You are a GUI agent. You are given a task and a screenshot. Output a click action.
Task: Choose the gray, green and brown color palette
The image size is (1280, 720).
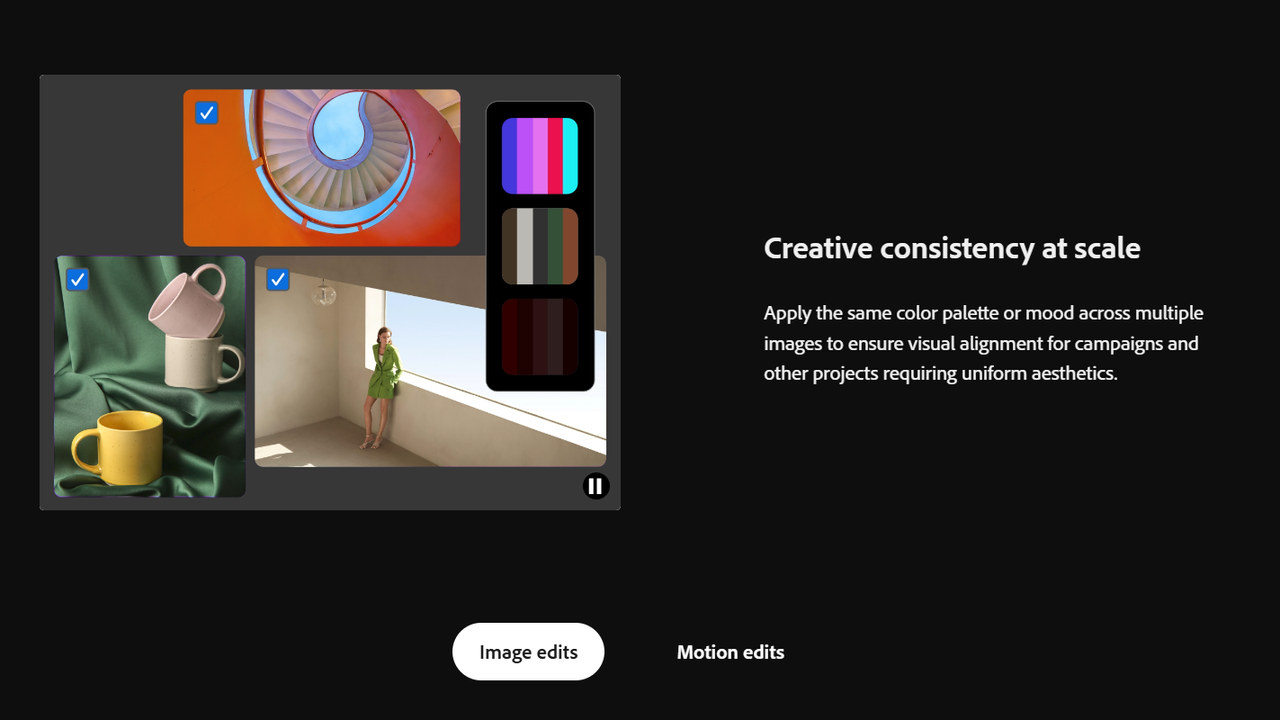point(540,246)
